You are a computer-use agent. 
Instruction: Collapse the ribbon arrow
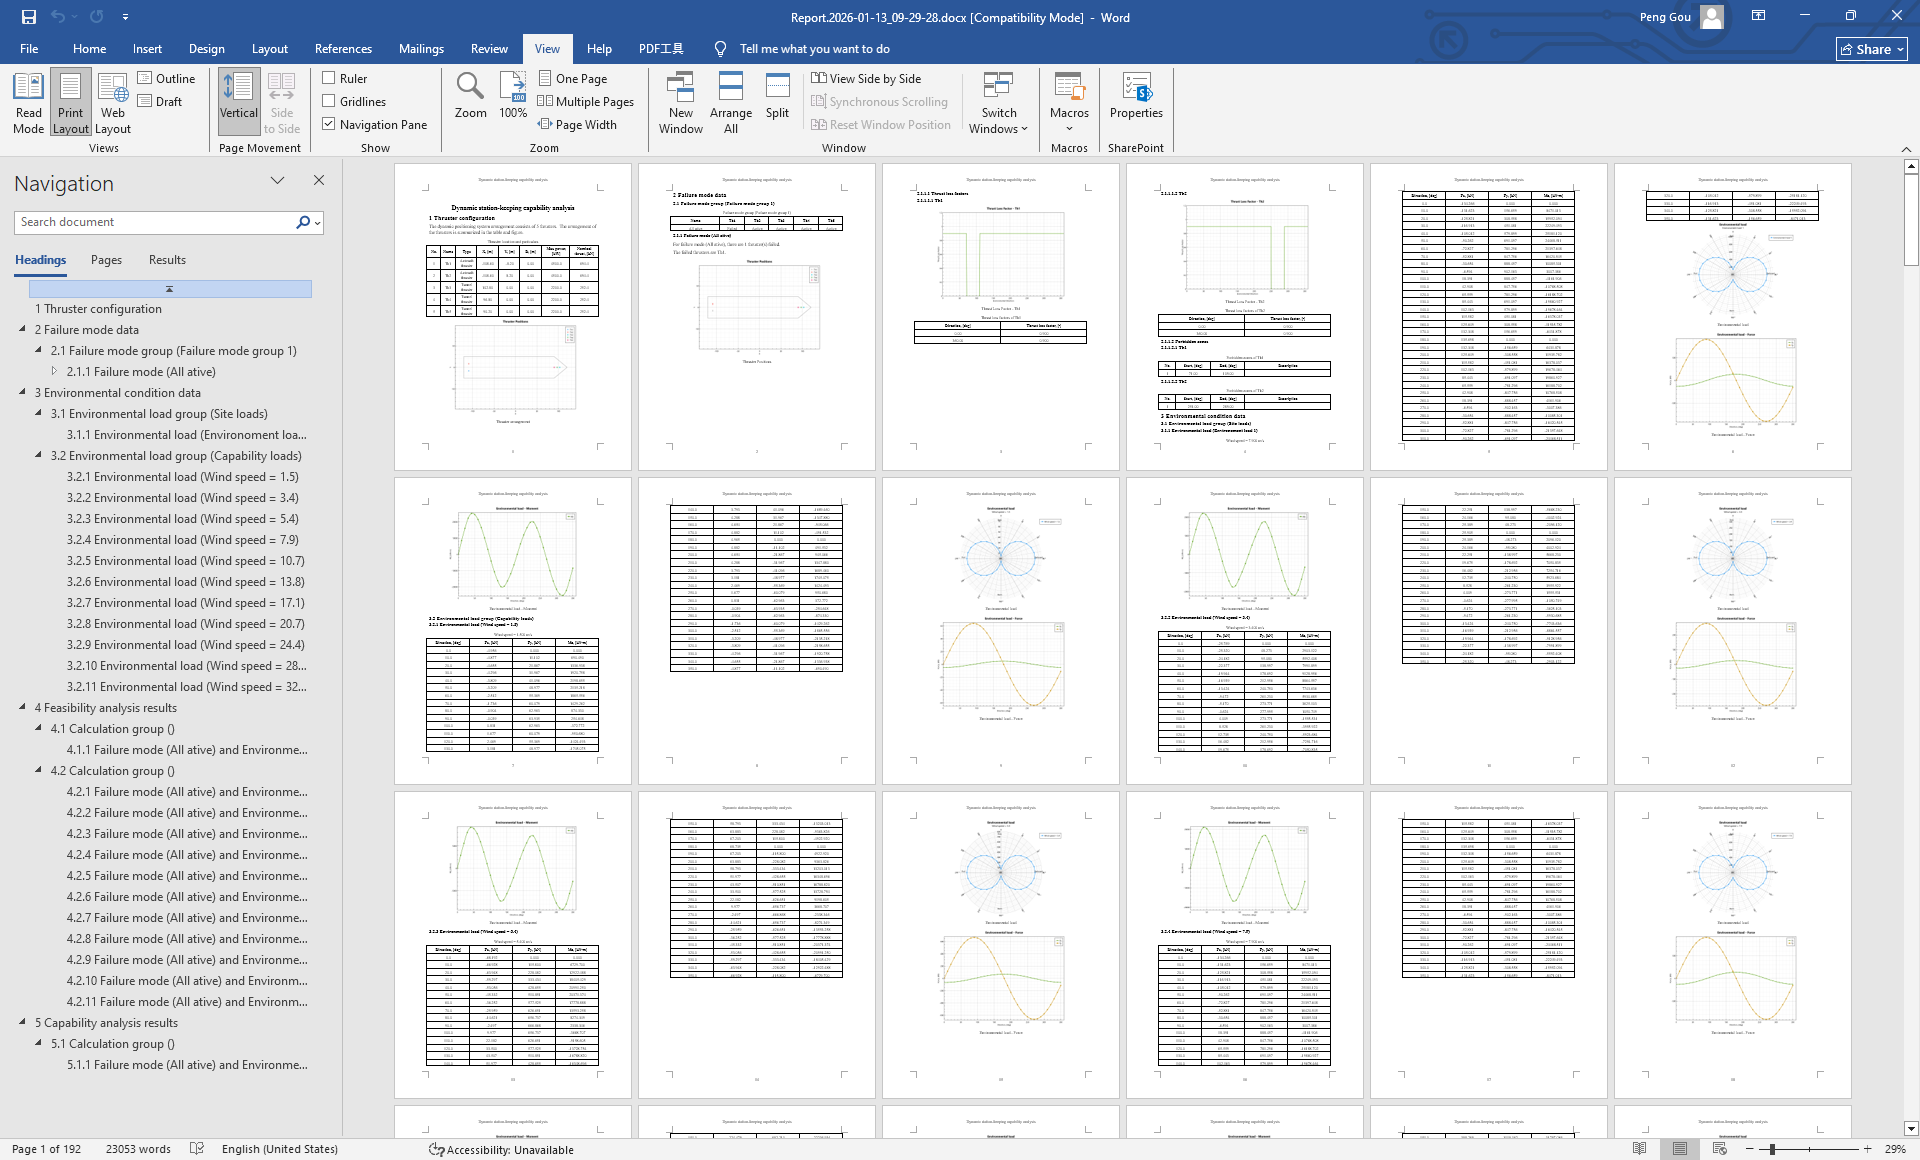1906,149
